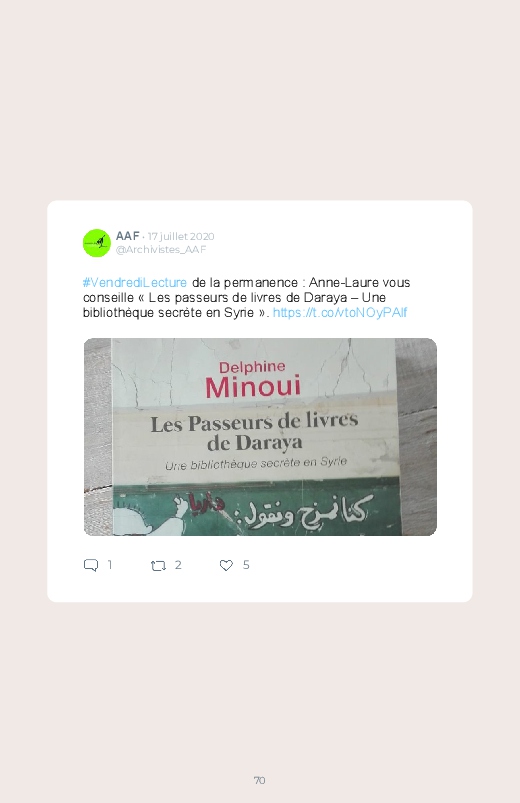Click the Delphine Minoui author name on cover
This screenshot has height=803, width=520.
pos(253,380)
